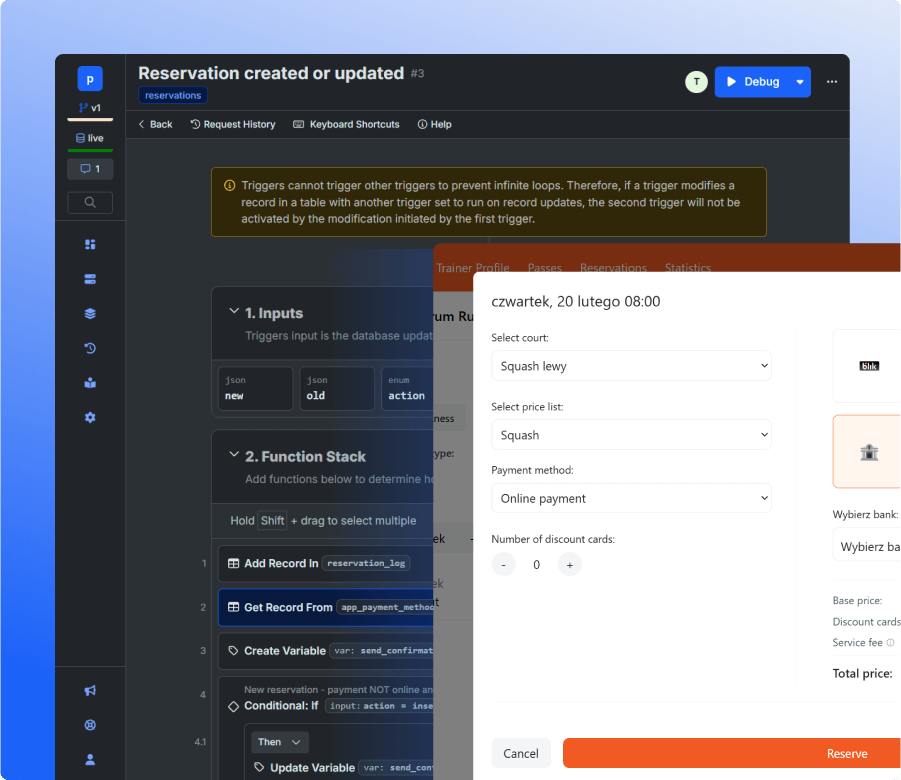This screenshot has width=901, height=780.
Task: Open the Keyboard Shortcuts menu item
Action: click(346, 124)
